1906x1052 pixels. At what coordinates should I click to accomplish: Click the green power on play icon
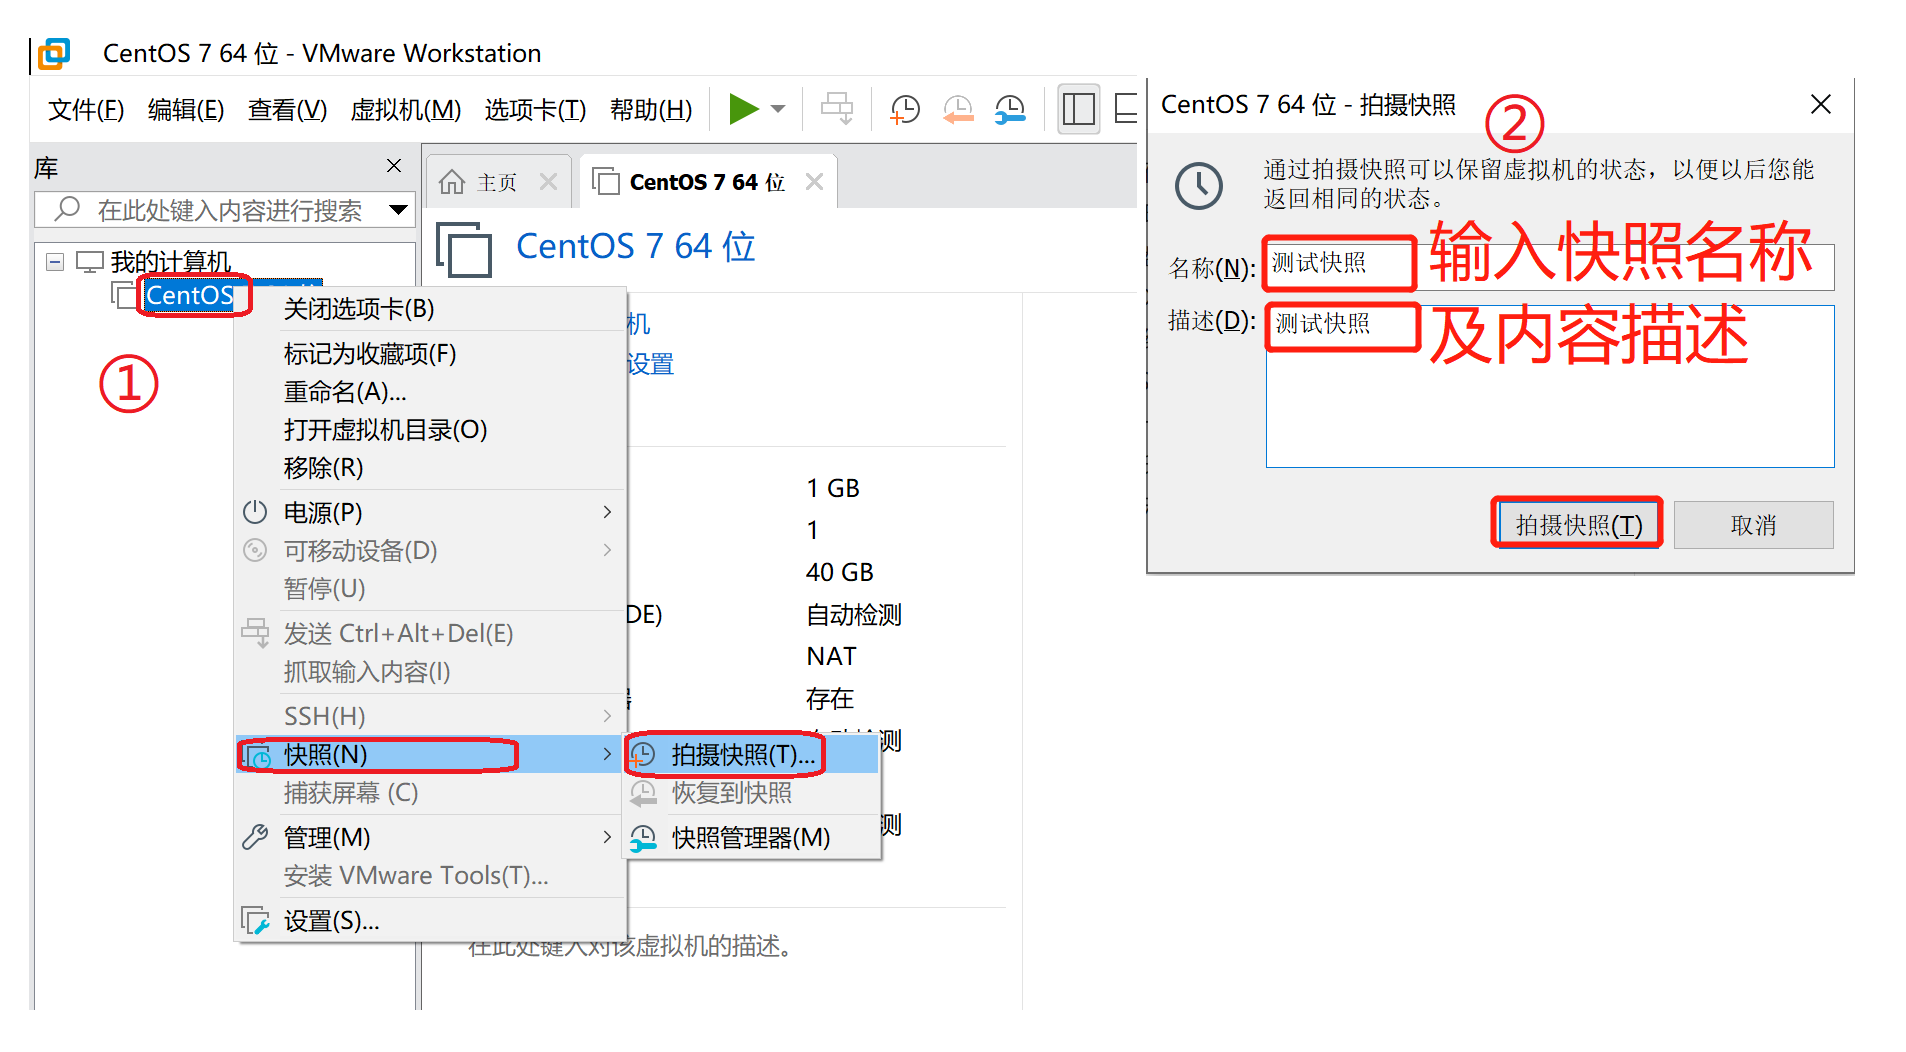744,109
